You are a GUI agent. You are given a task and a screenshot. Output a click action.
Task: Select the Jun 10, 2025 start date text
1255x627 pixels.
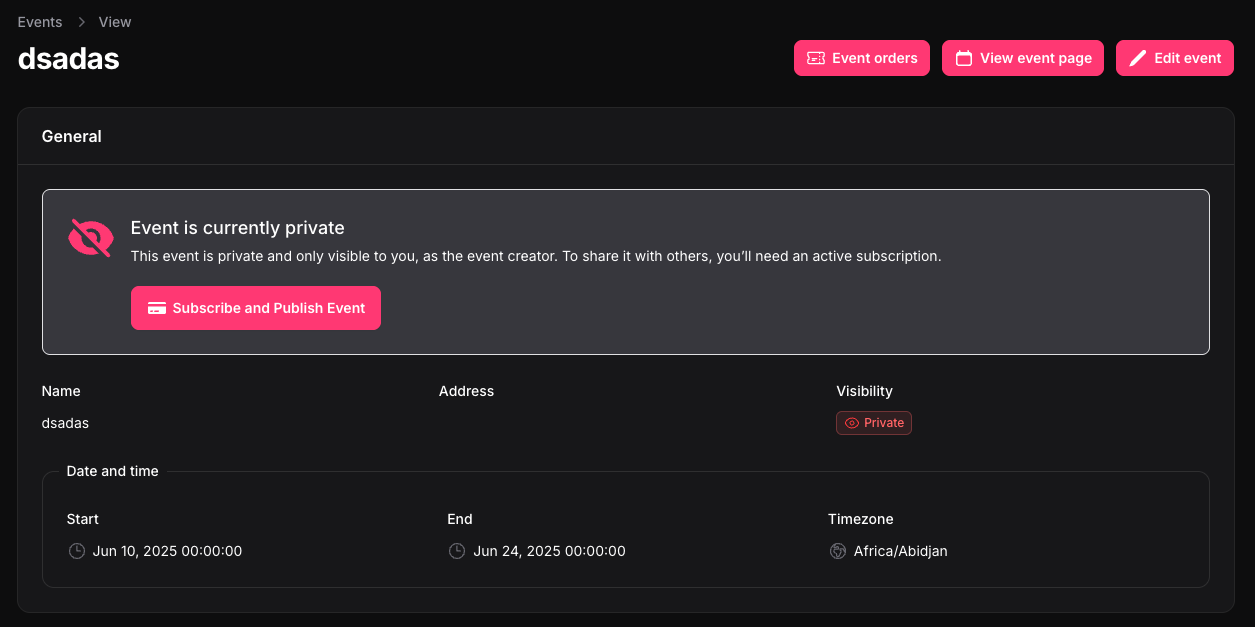(x=167, y=551)
